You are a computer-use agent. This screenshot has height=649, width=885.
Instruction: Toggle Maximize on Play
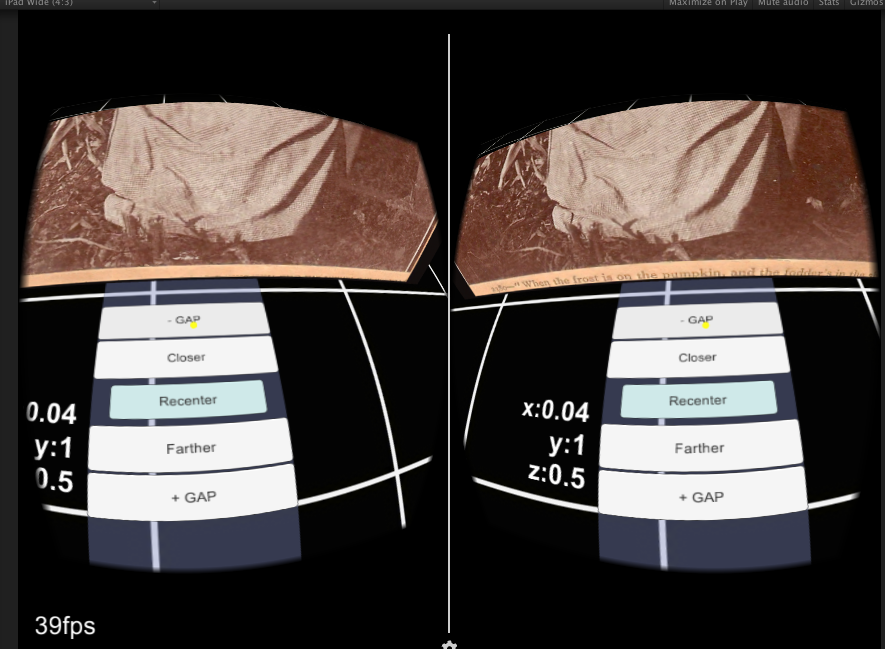[x=708, y=3]
